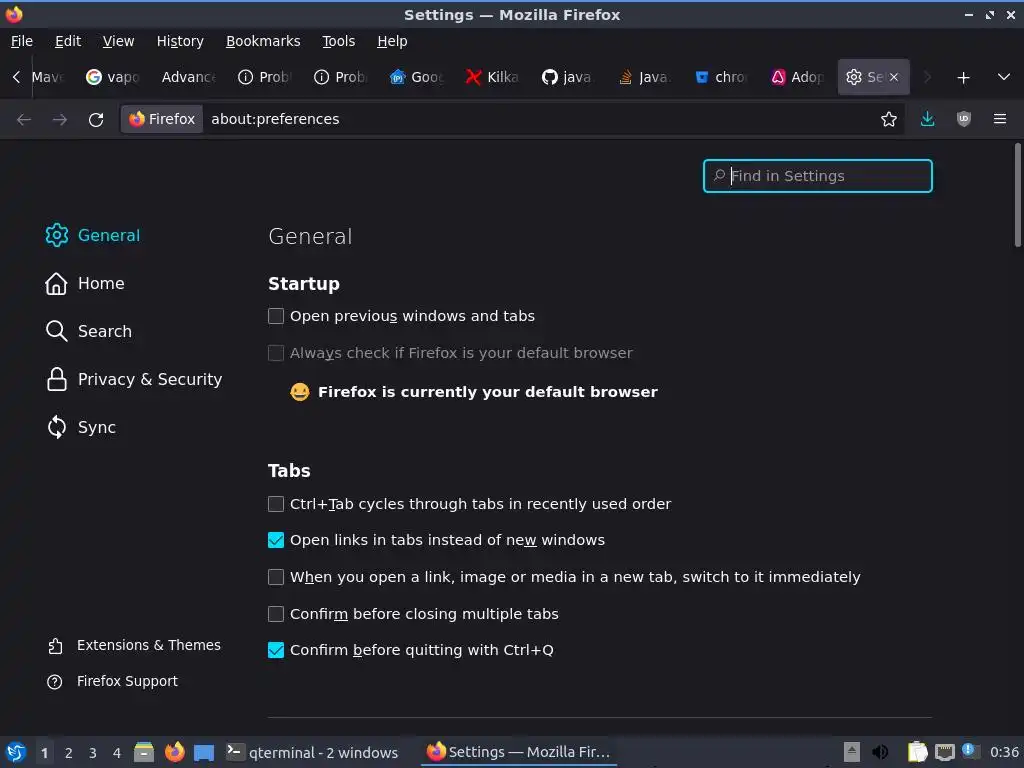Switch to virtual desktop 4
The image size is (1024, 768).
117,753
